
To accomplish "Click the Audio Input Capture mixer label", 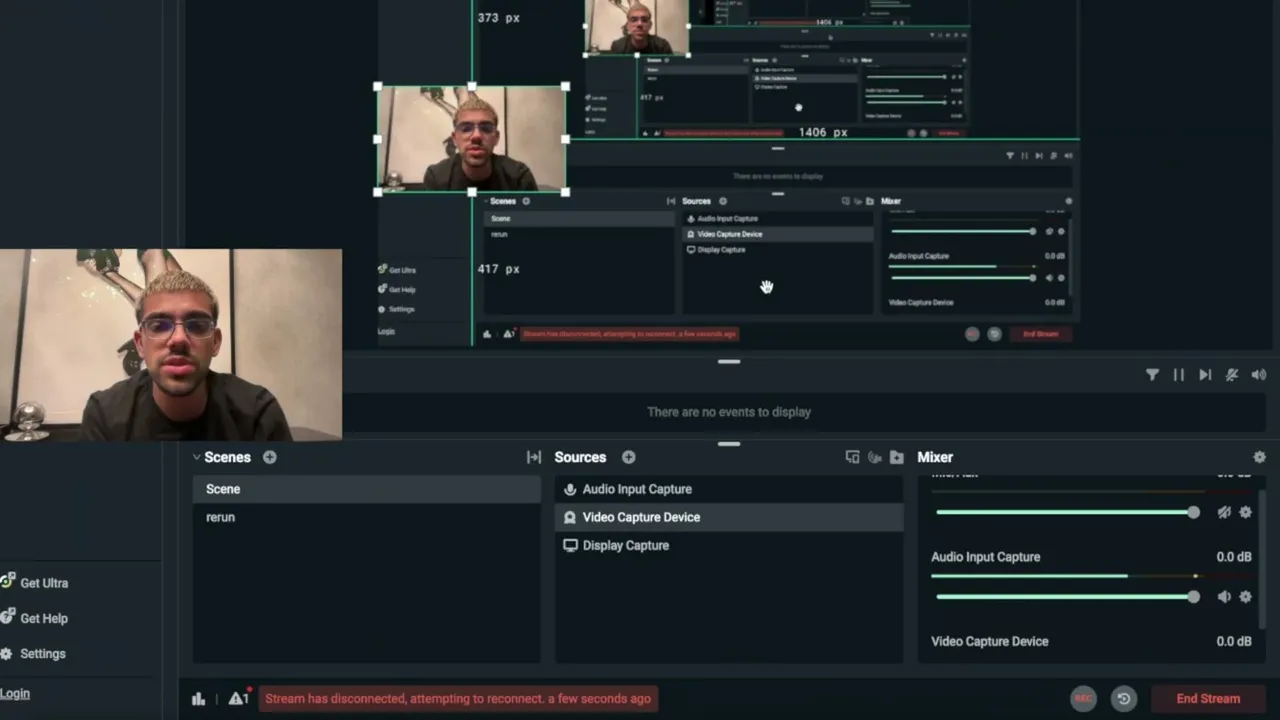I will pyautogui.click(x=985, y=557).
